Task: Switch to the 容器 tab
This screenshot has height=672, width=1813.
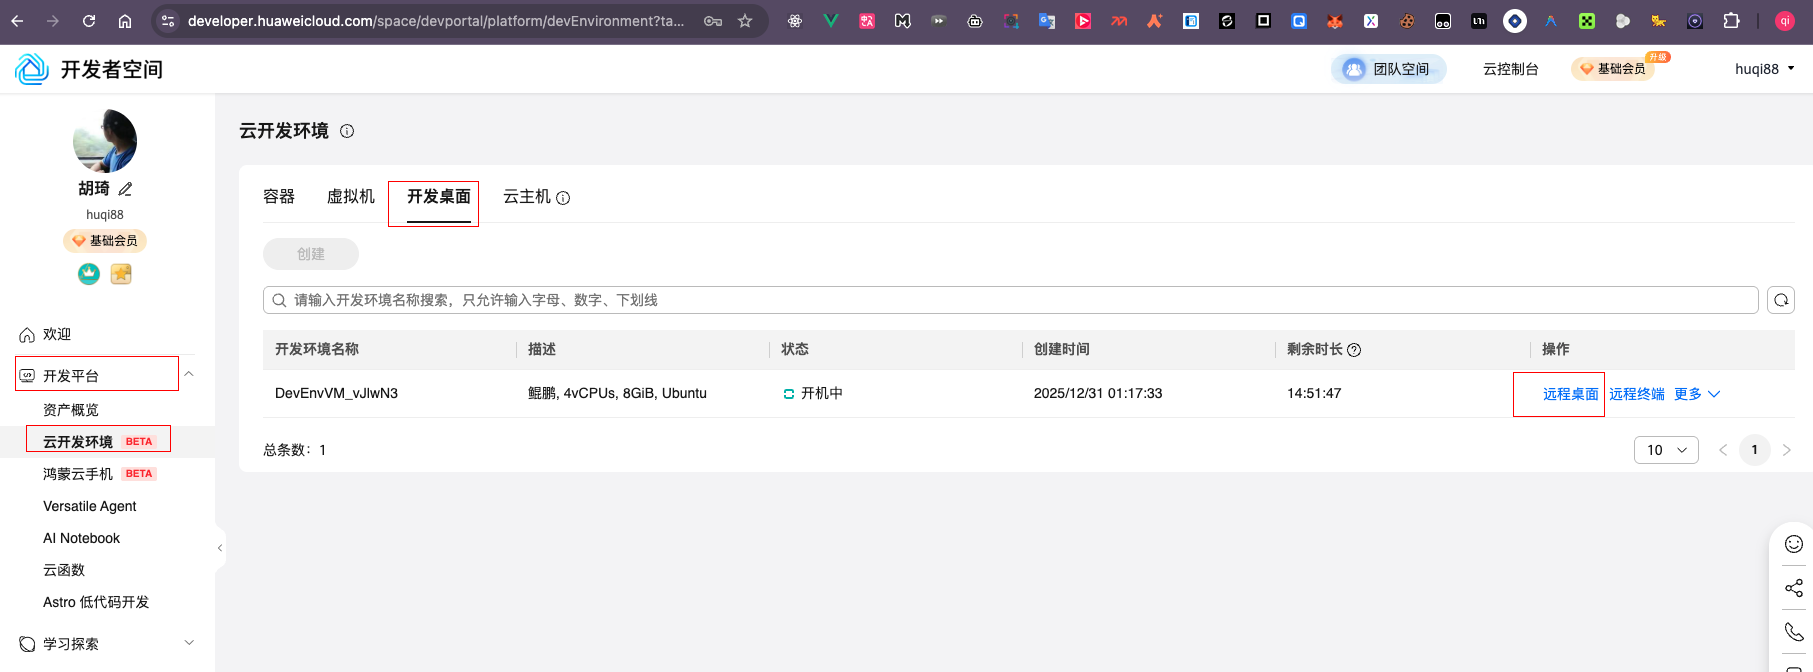Action: point(279,197)
